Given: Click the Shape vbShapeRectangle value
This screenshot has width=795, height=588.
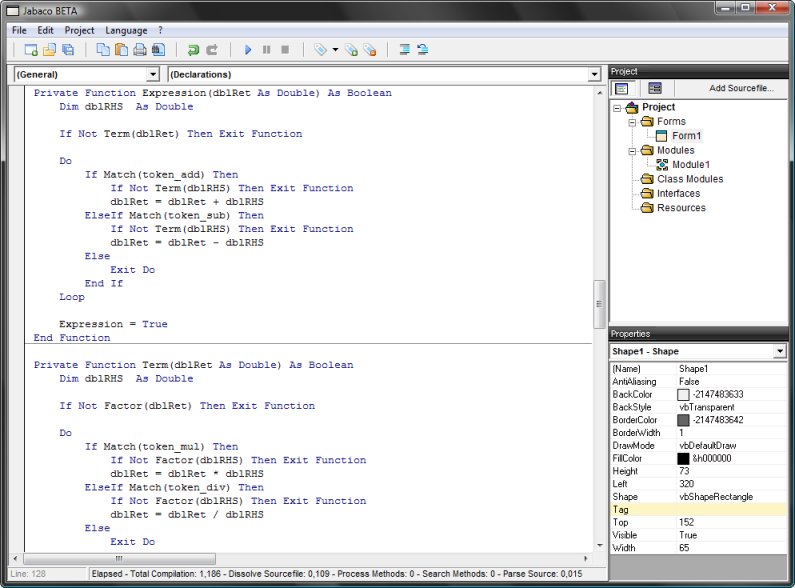Looking at the screenshot, I should pos(716,497).
